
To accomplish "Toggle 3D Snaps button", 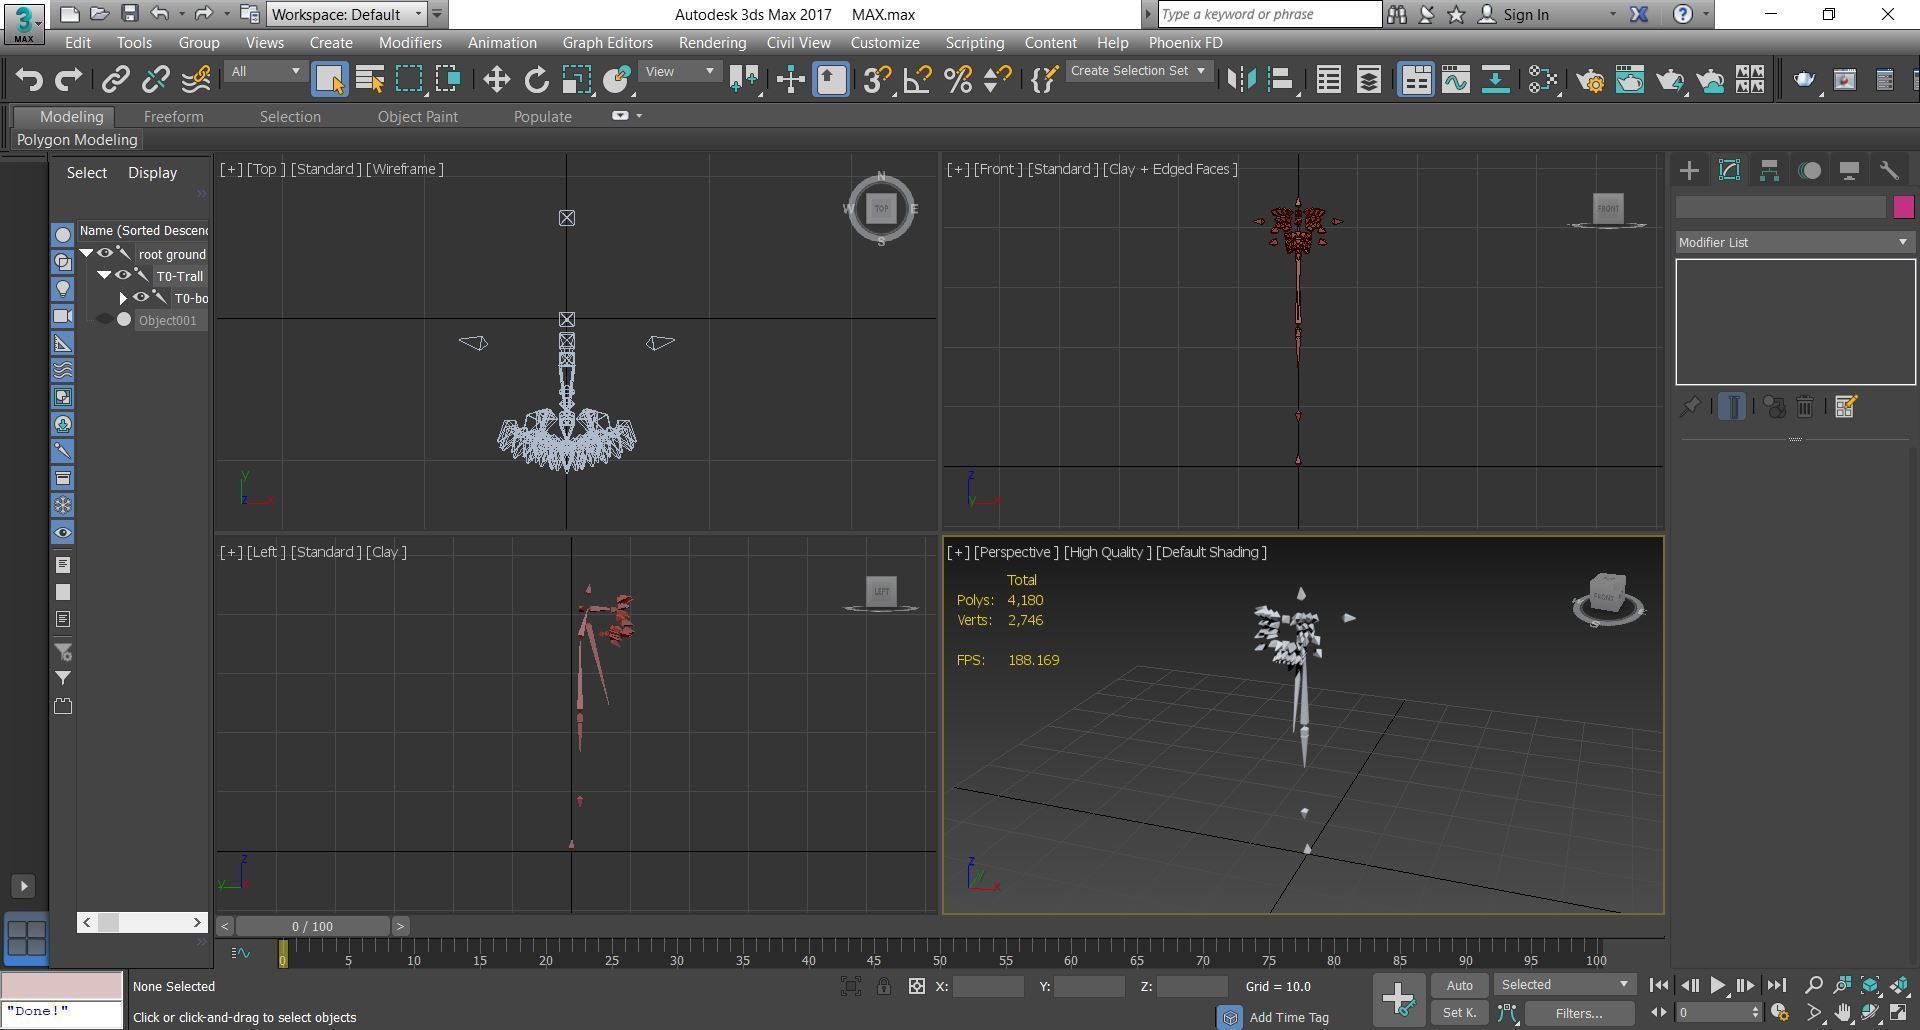I will pos(877,80).
